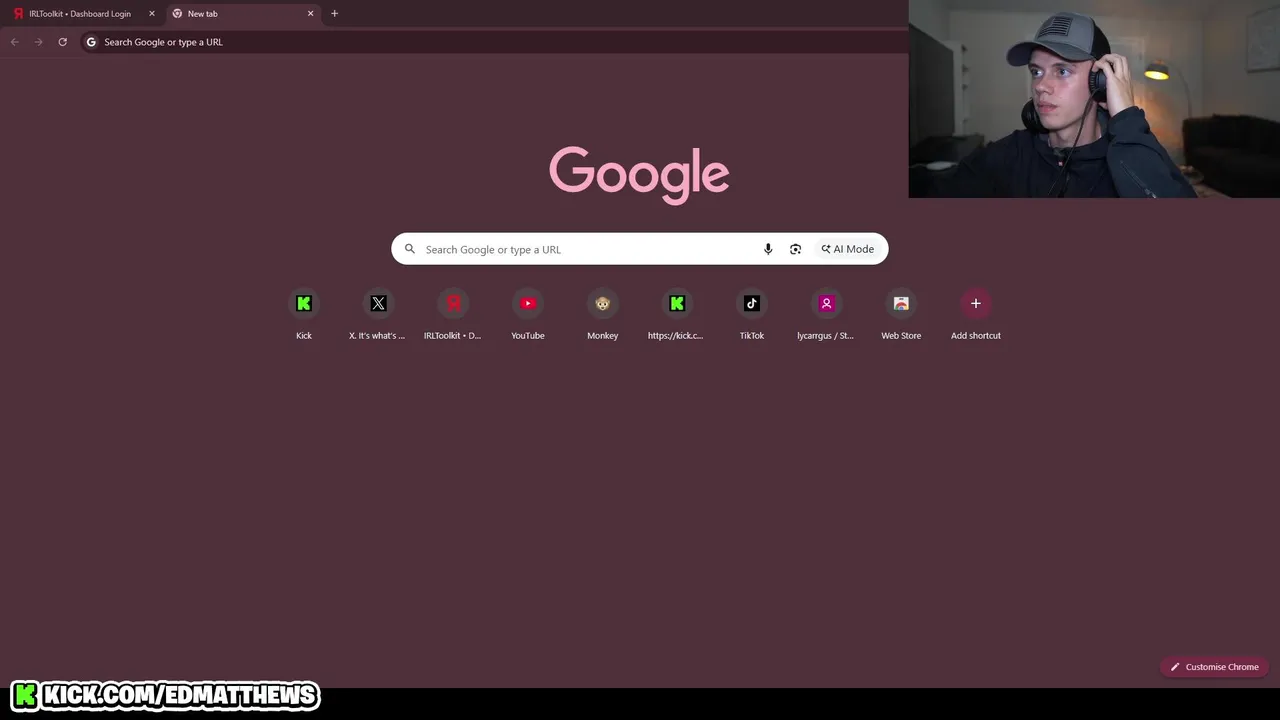1280x720 pixels.
Task: Open the lycarrgus shortcut tile
Action: tap(826, 315)
